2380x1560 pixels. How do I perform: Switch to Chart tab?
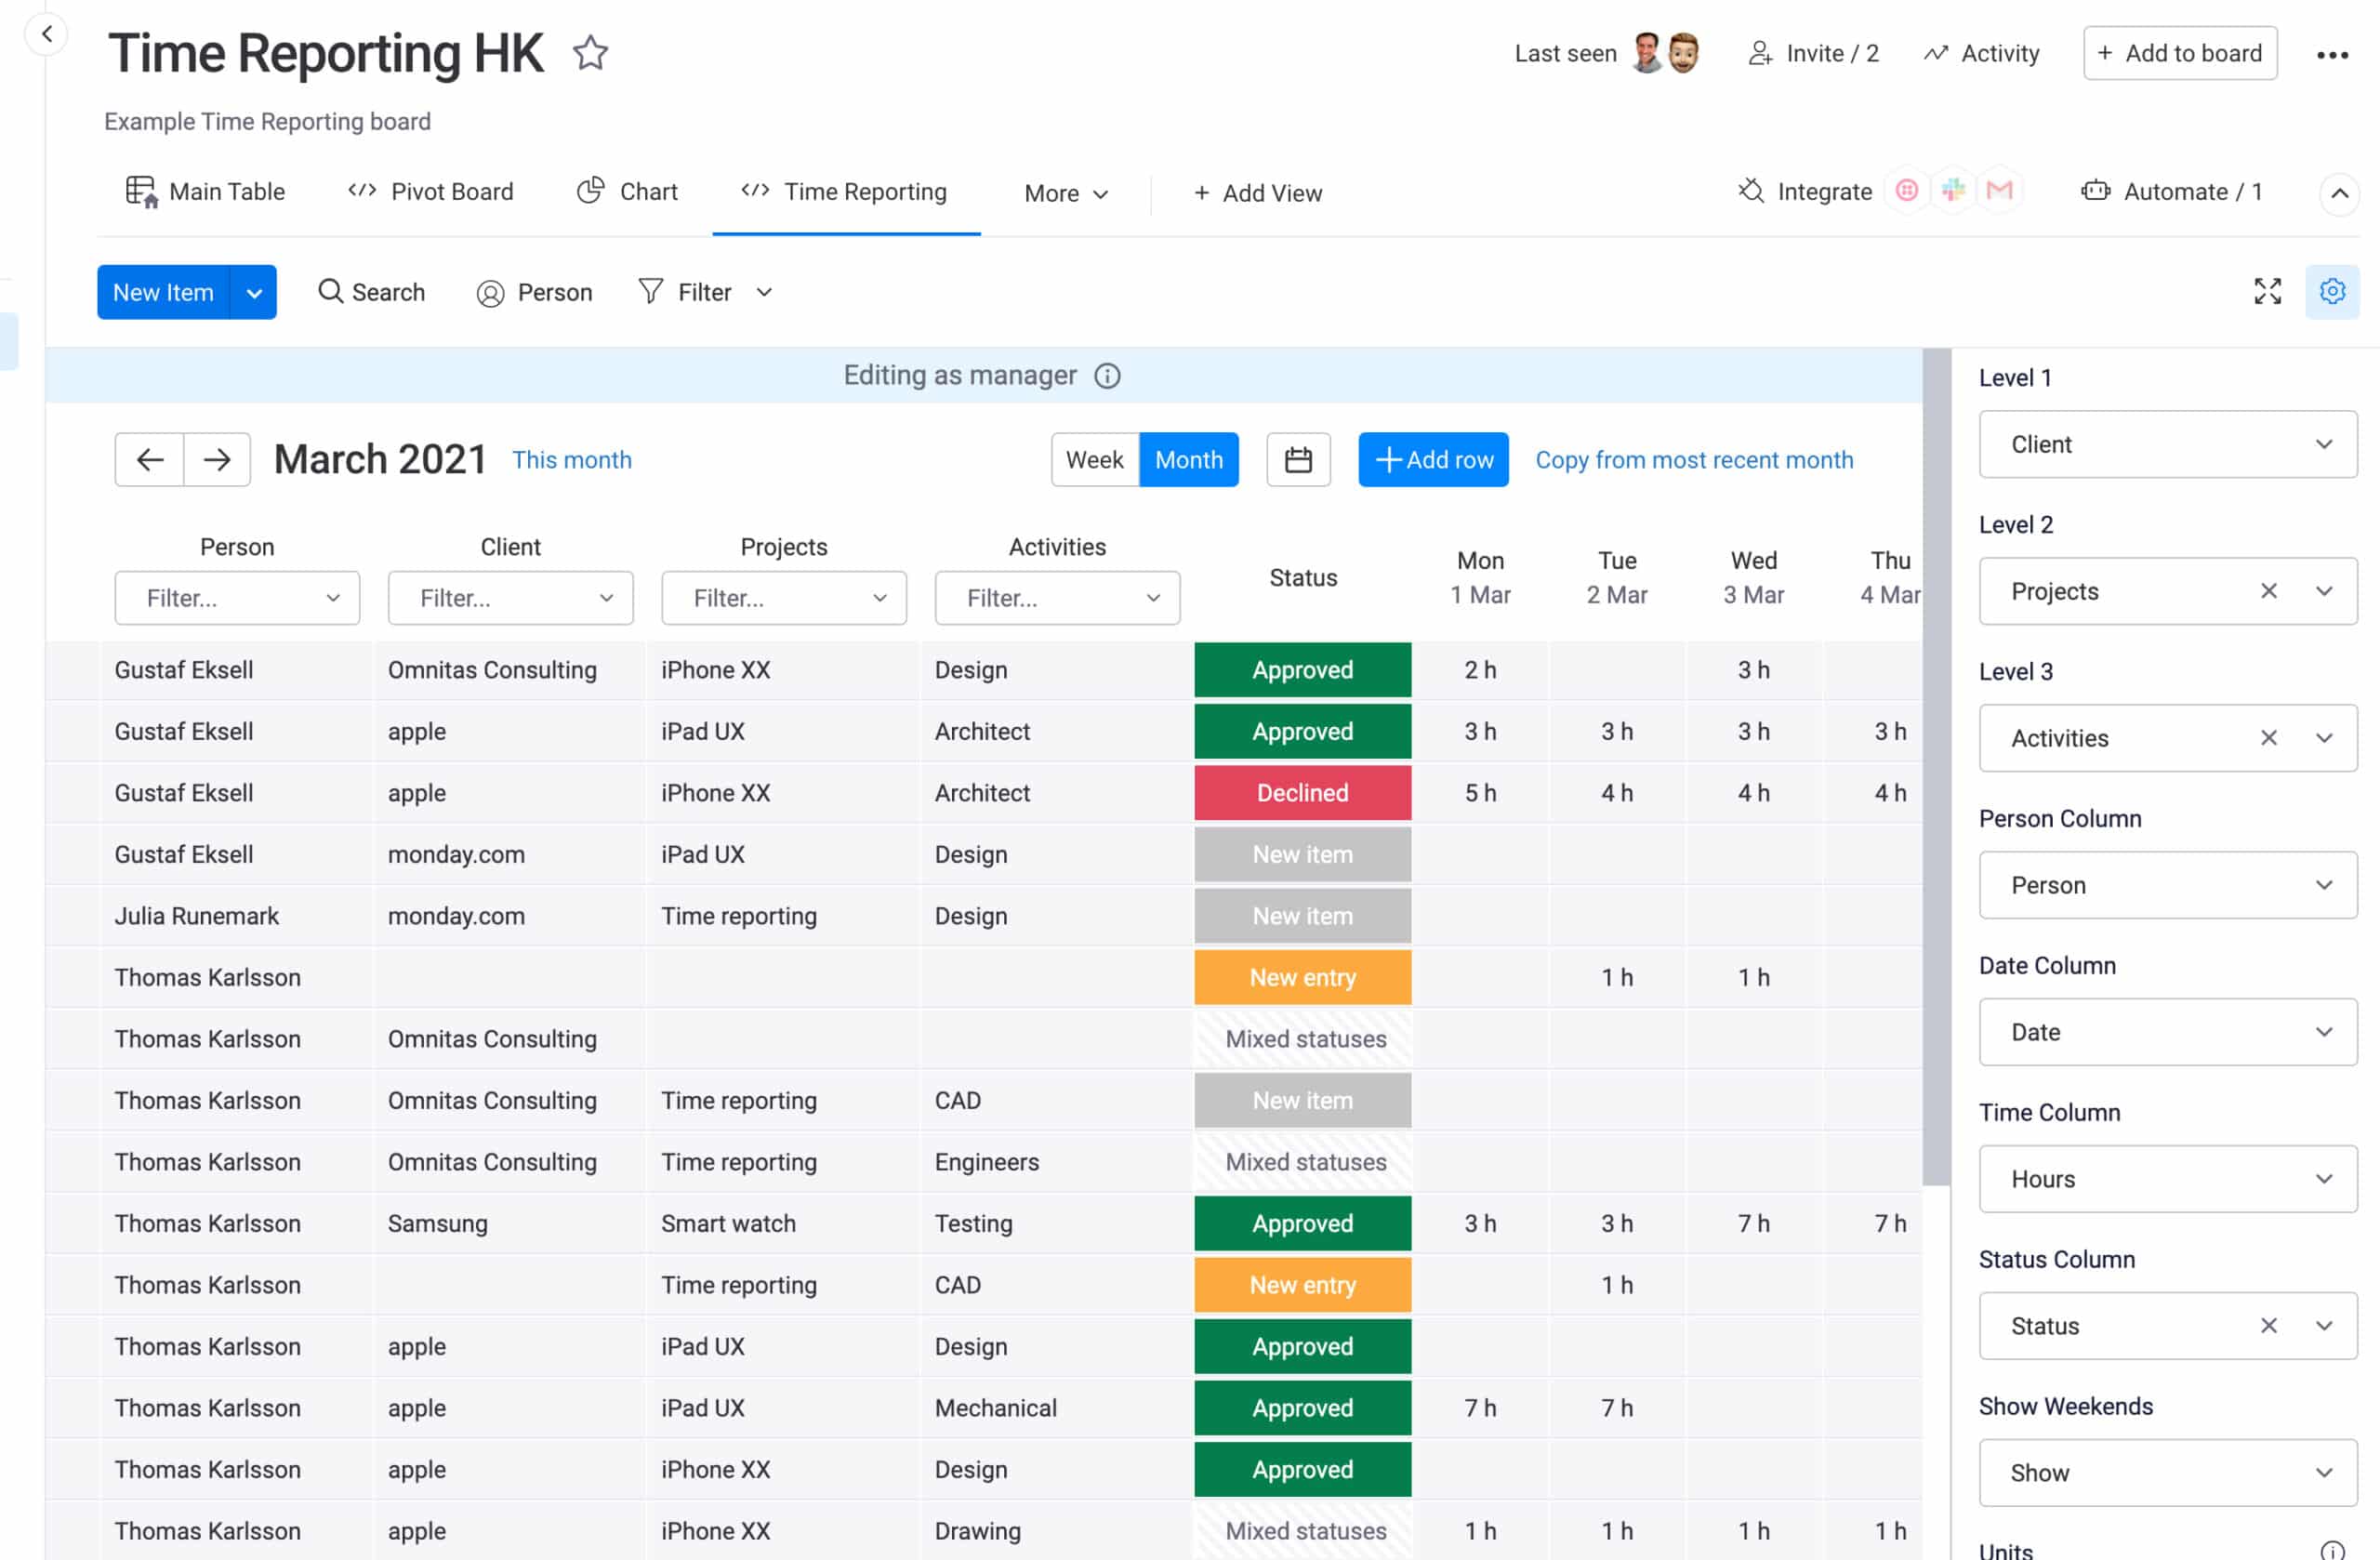tap(628, 191)
